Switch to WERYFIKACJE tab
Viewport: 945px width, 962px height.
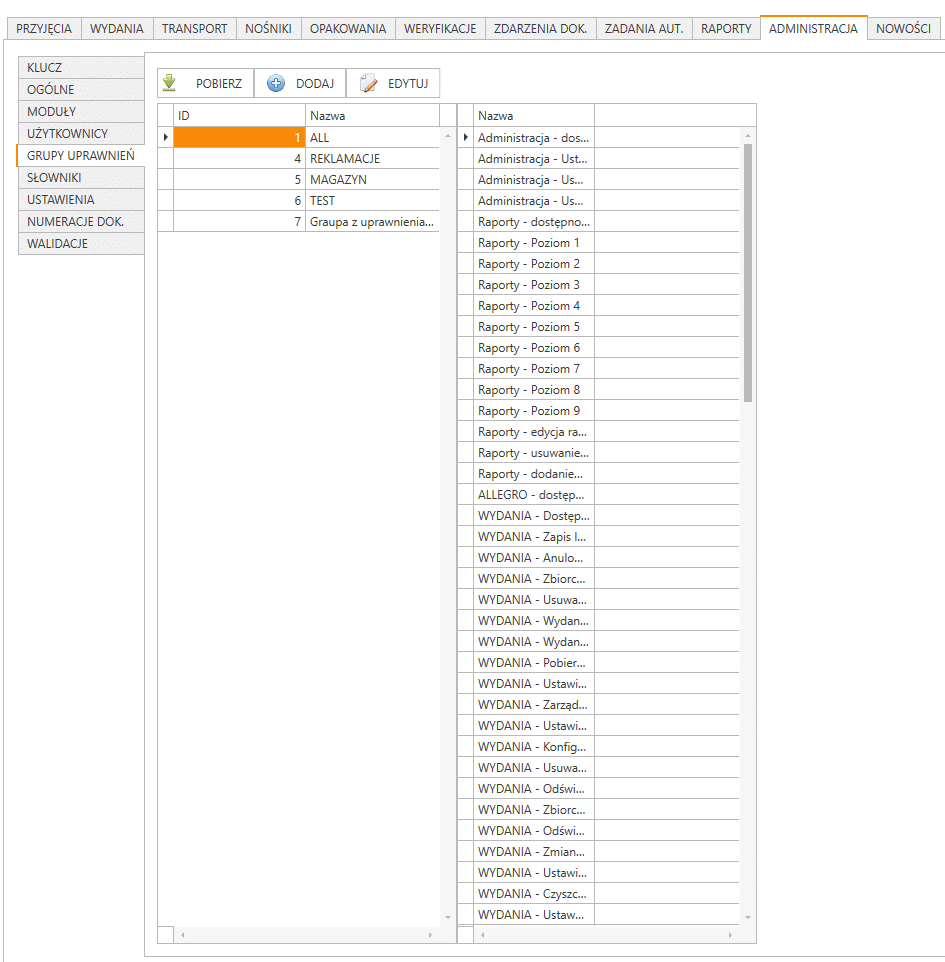coord(440,28)
